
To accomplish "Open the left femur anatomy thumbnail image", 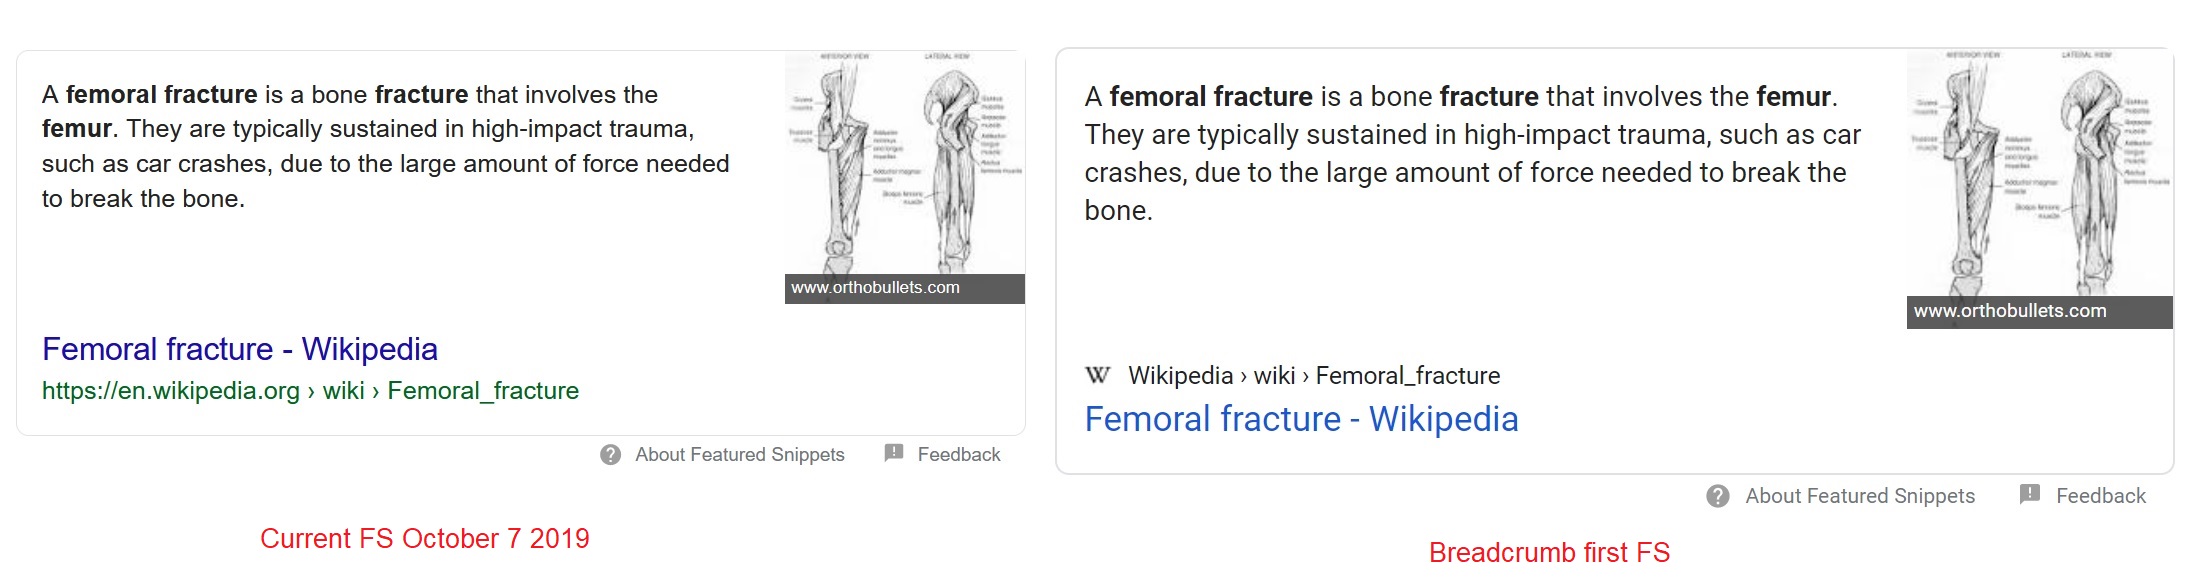I will point(905,164).
